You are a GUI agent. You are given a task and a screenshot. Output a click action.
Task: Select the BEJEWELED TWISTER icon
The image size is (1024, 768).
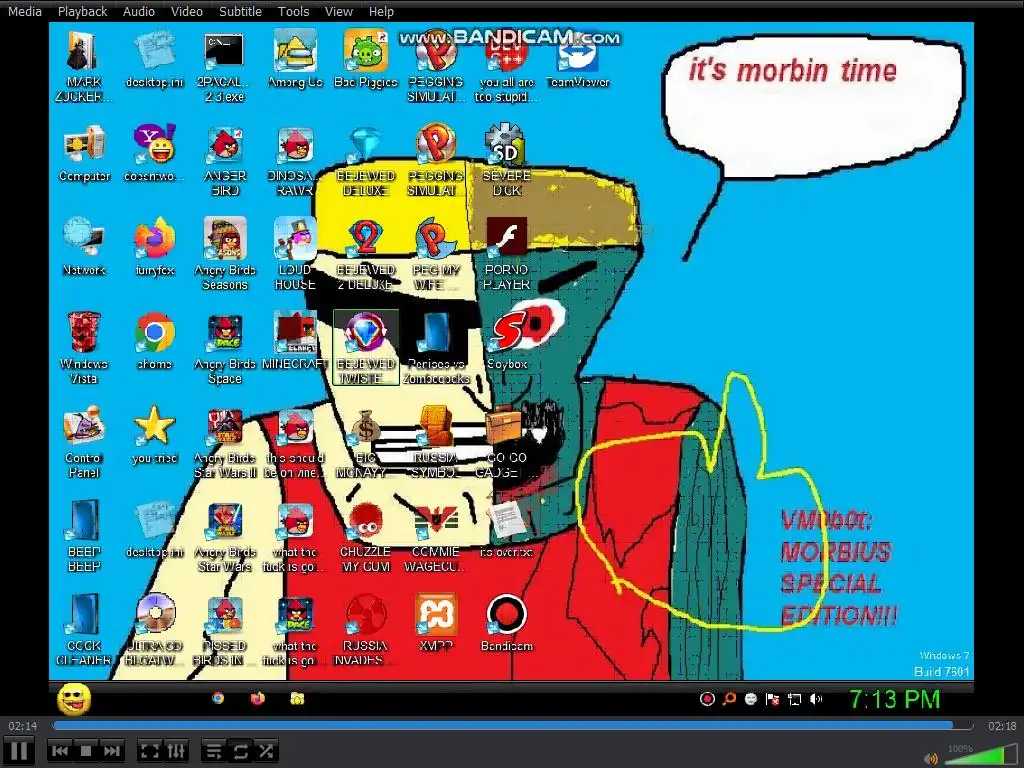pyautogui.click(x=366, y=349)
